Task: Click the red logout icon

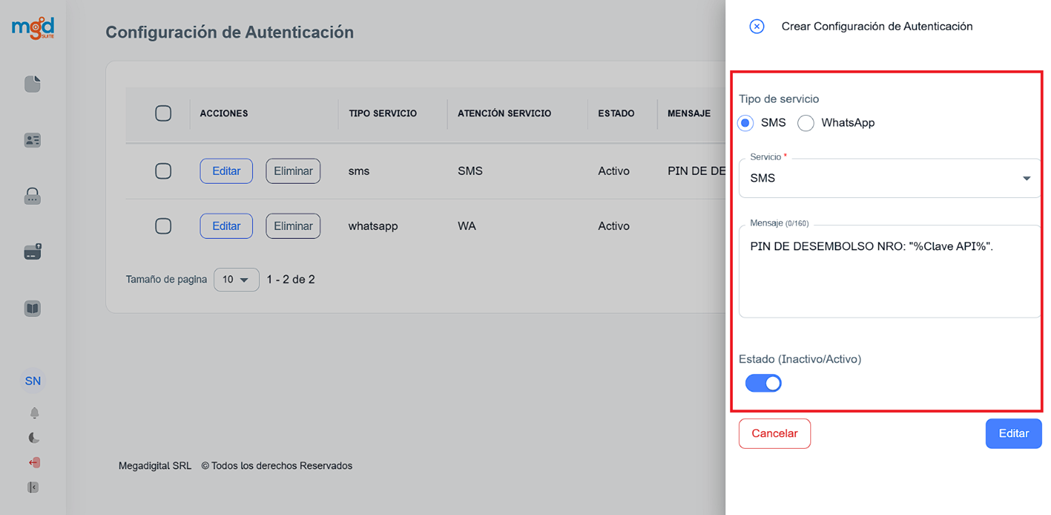Action: point(34,463)
